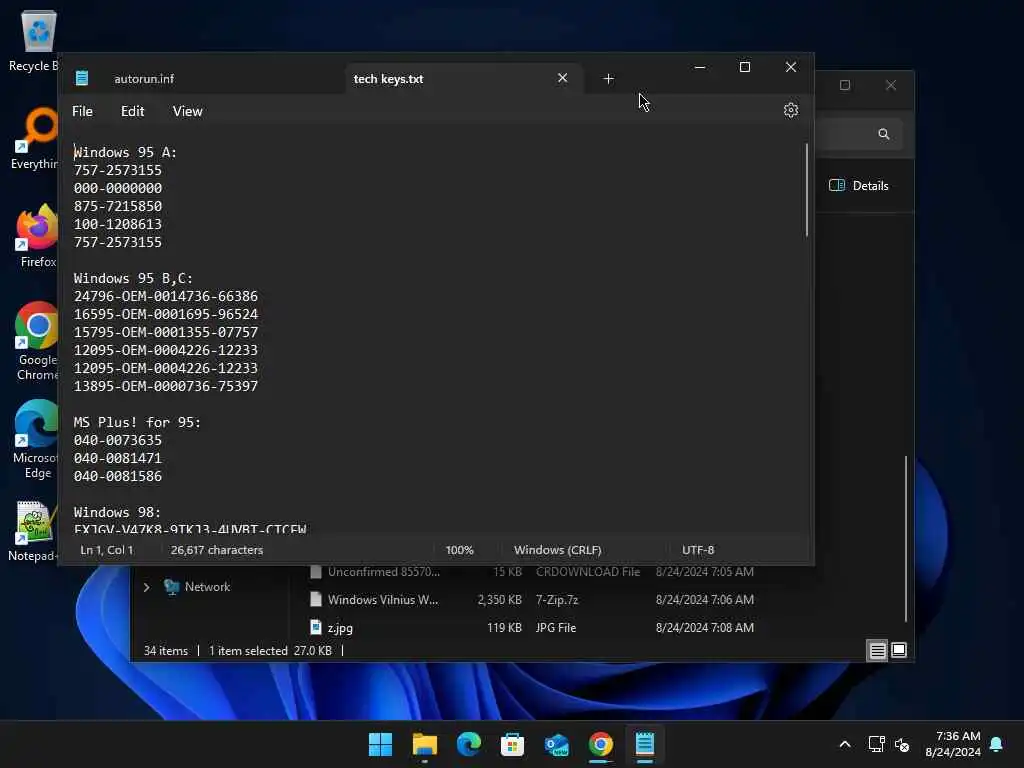The image size is (1024, 768).
Task: Click the Notepad++ desktop shortcut
Action: tap(34, 531)
